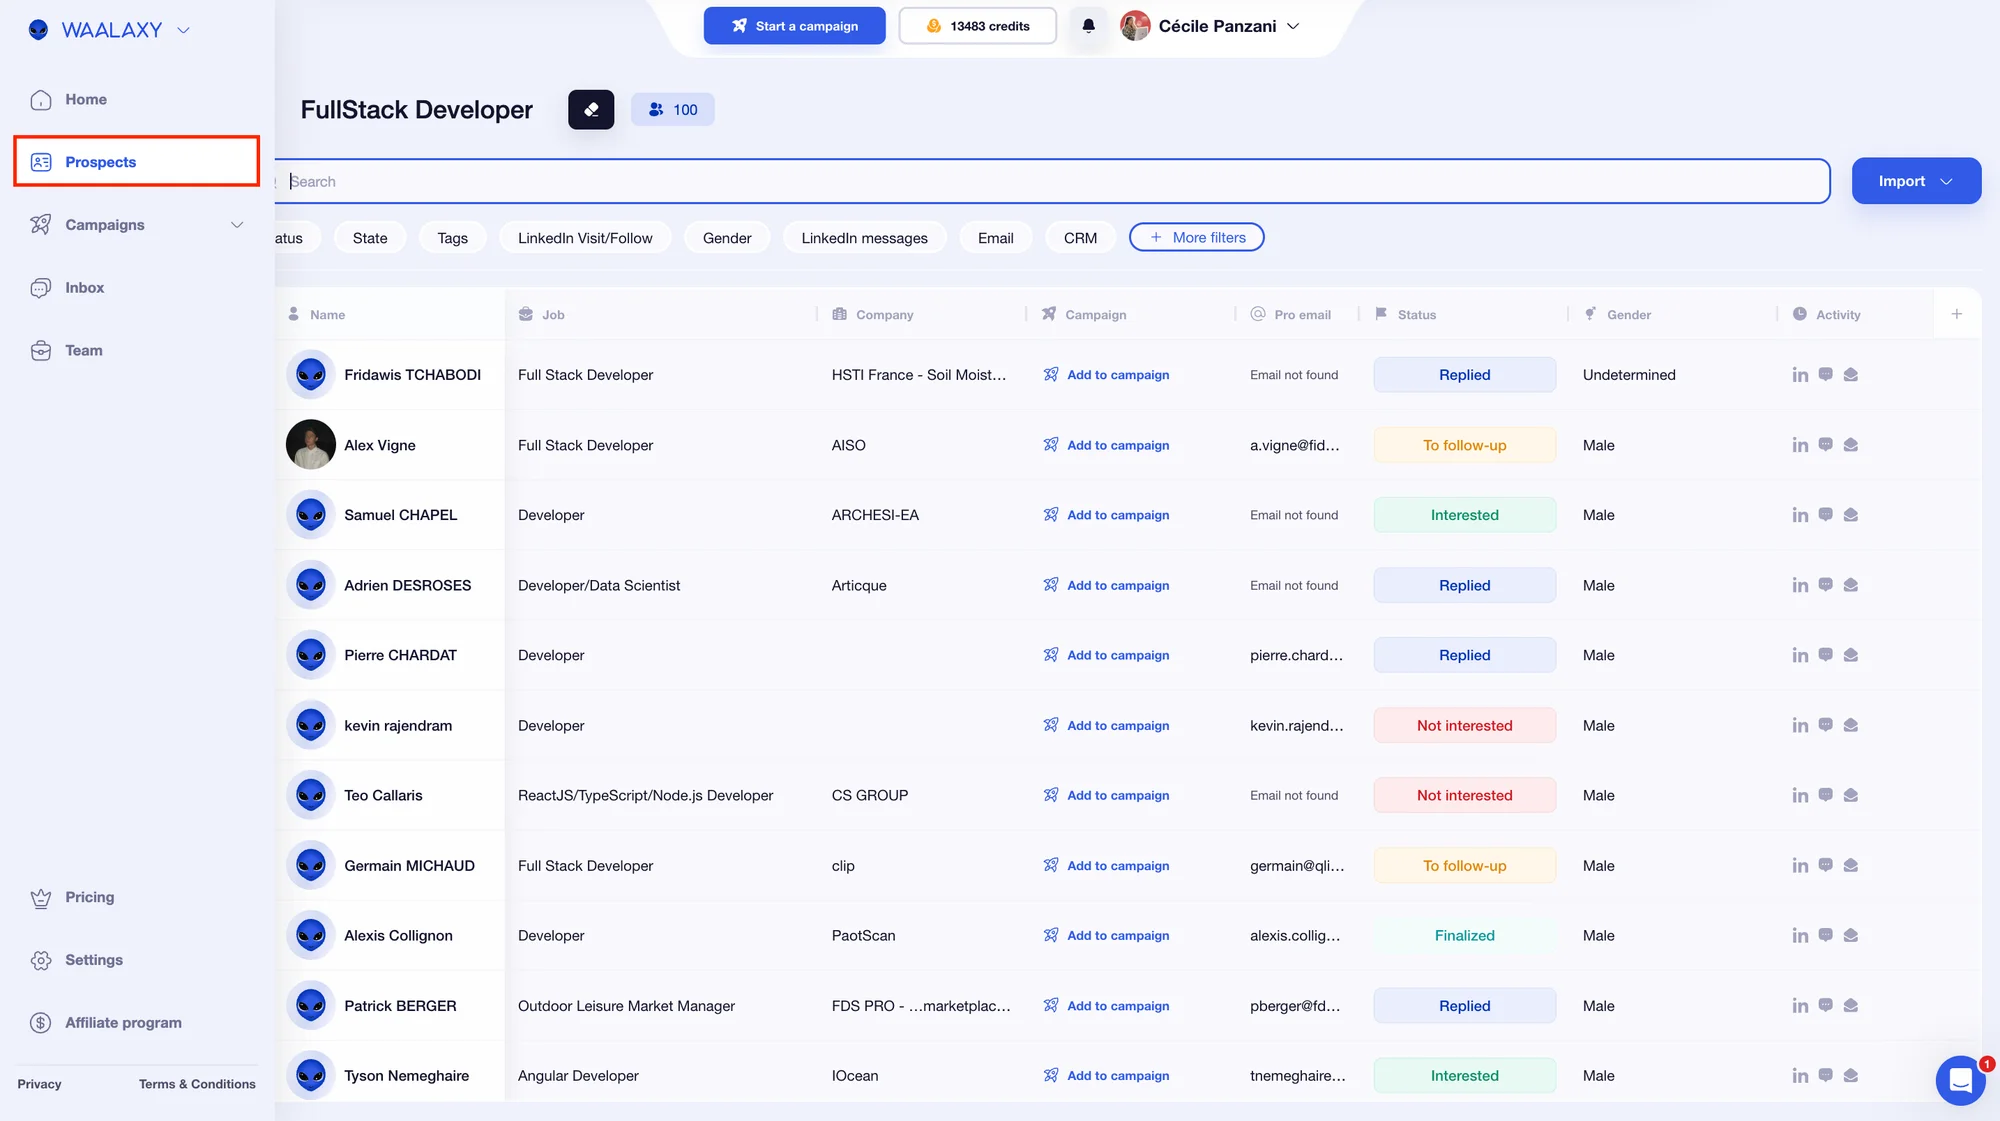
Task: Click Alex Vigne's profile photo
Action: tap(311, 445)
